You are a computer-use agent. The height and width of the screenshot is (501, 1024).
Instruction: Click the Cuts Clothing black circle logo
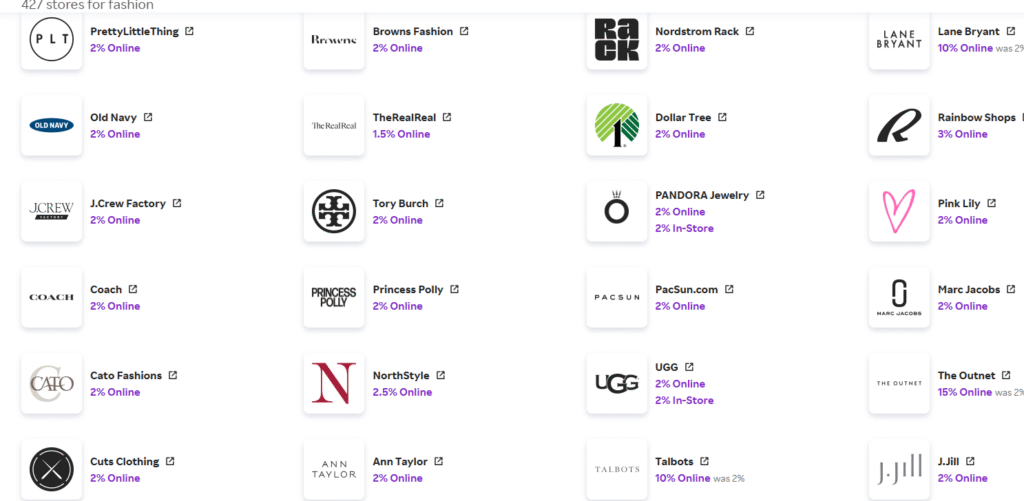pyautogui.click(x=52, y=470)
